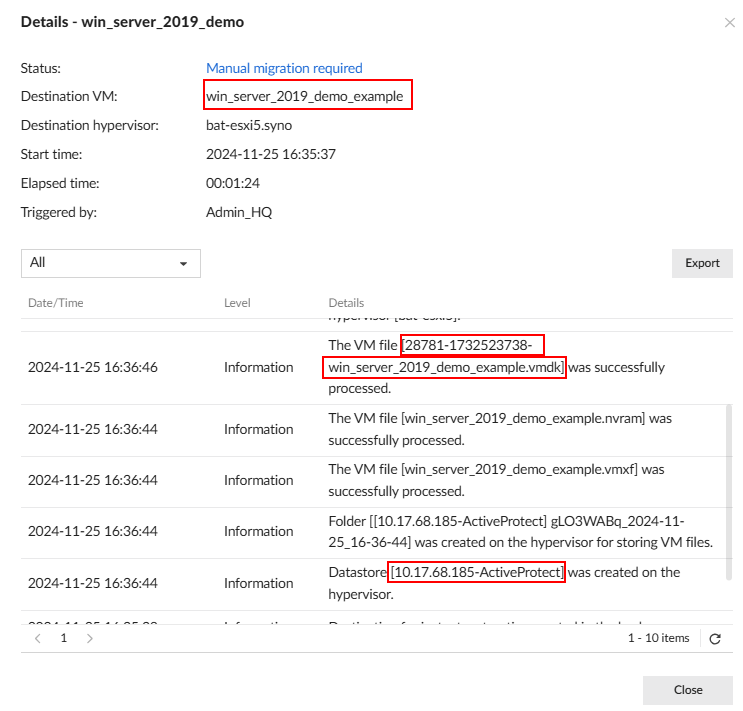Select the nvram file processed log message
This screenshot has width=743, height=711.
tap(500, 429)
